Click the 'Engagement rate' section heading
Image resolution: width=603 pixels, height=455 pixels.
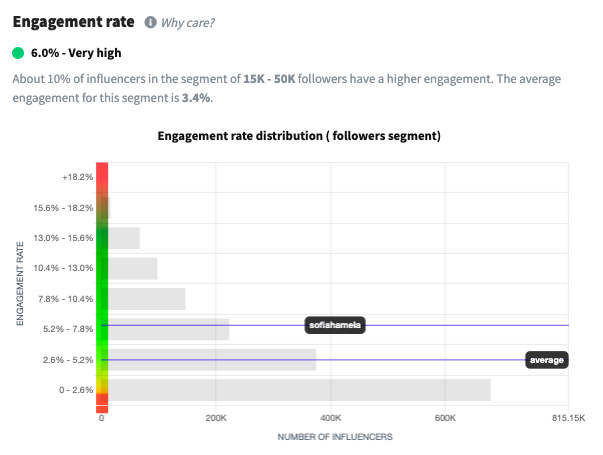pyautogui.click(x=73, y=22)
